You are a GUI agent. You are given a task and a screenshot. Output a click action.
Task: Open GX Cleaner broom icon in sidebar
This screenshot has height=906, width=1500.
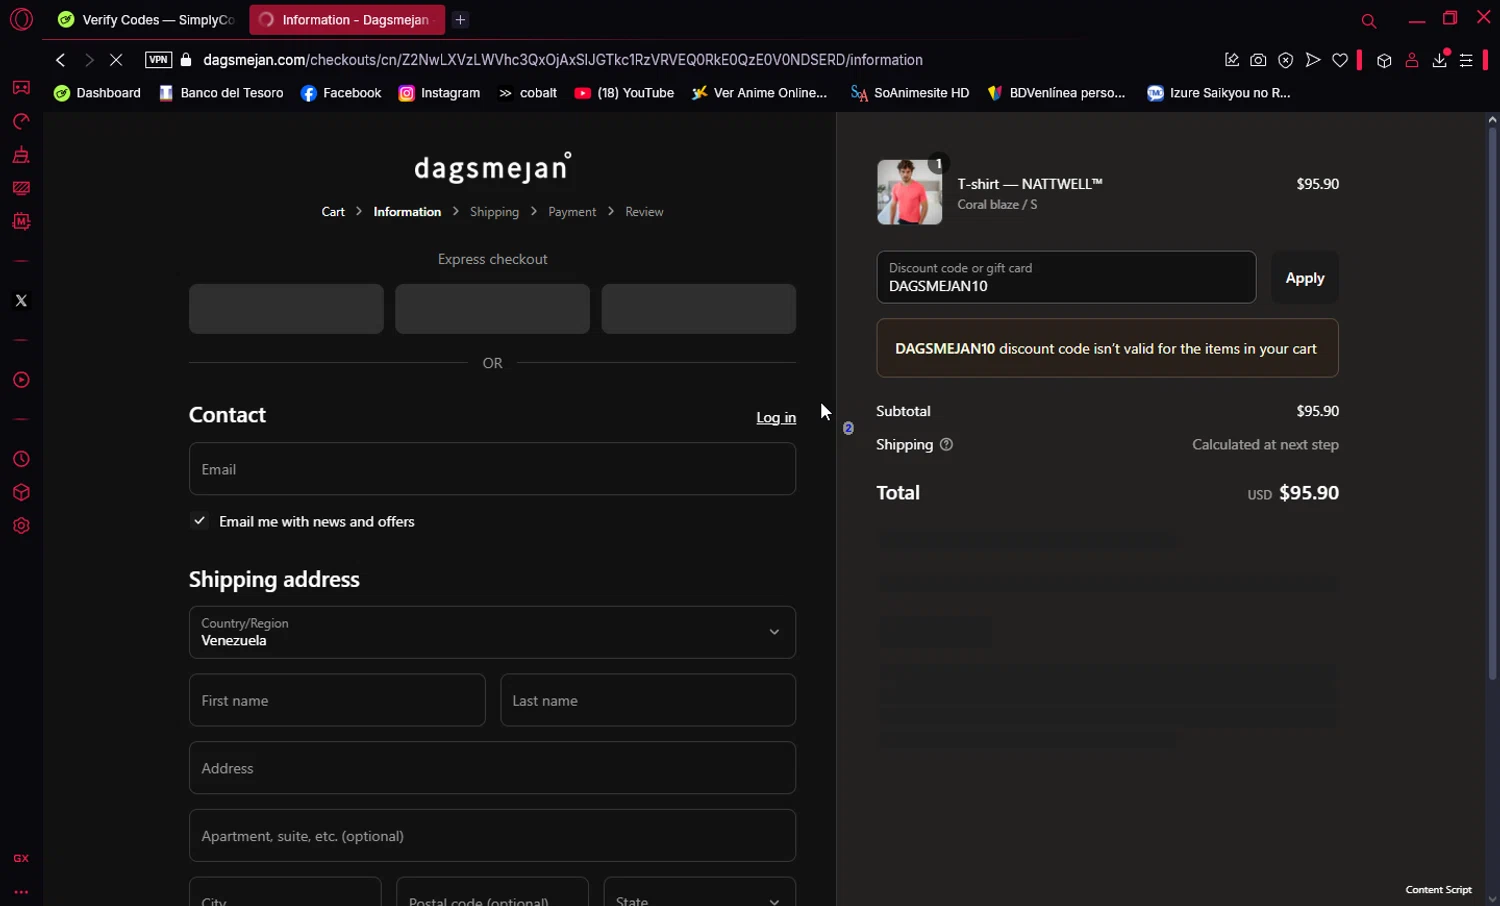tap(21, 155)
